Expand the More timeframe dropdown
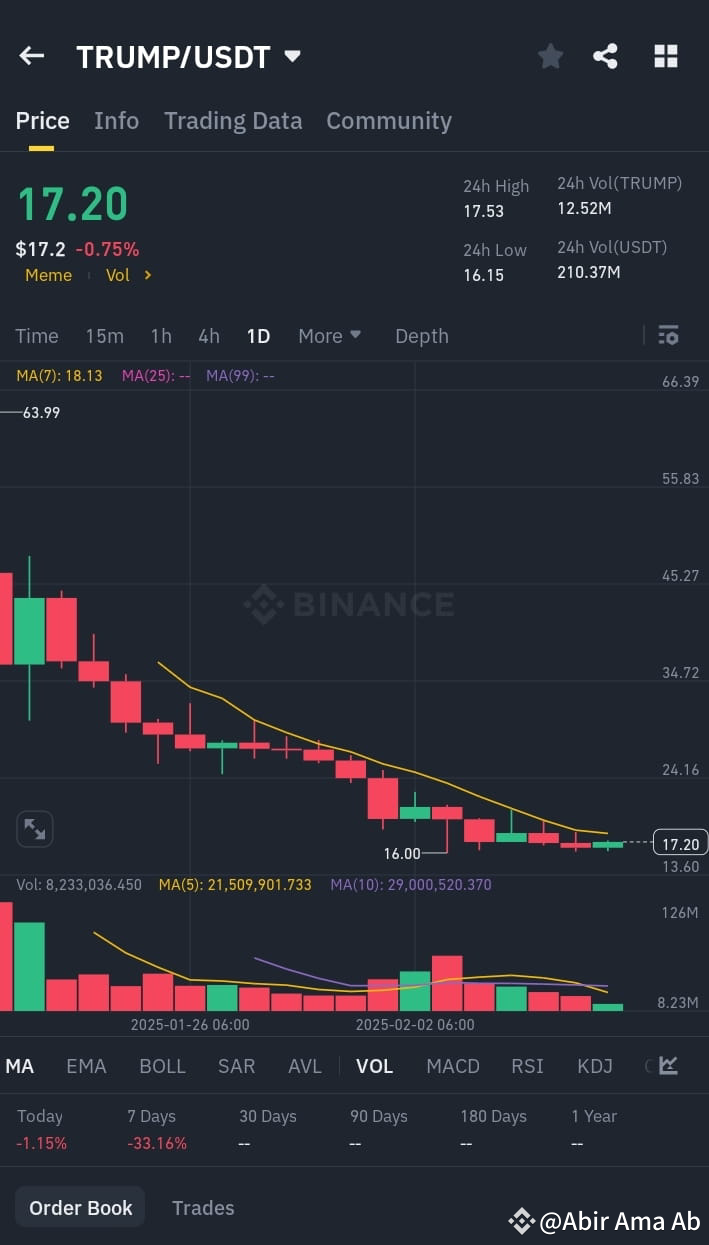This screenshot has width=709, height=1245. point(329,335)
